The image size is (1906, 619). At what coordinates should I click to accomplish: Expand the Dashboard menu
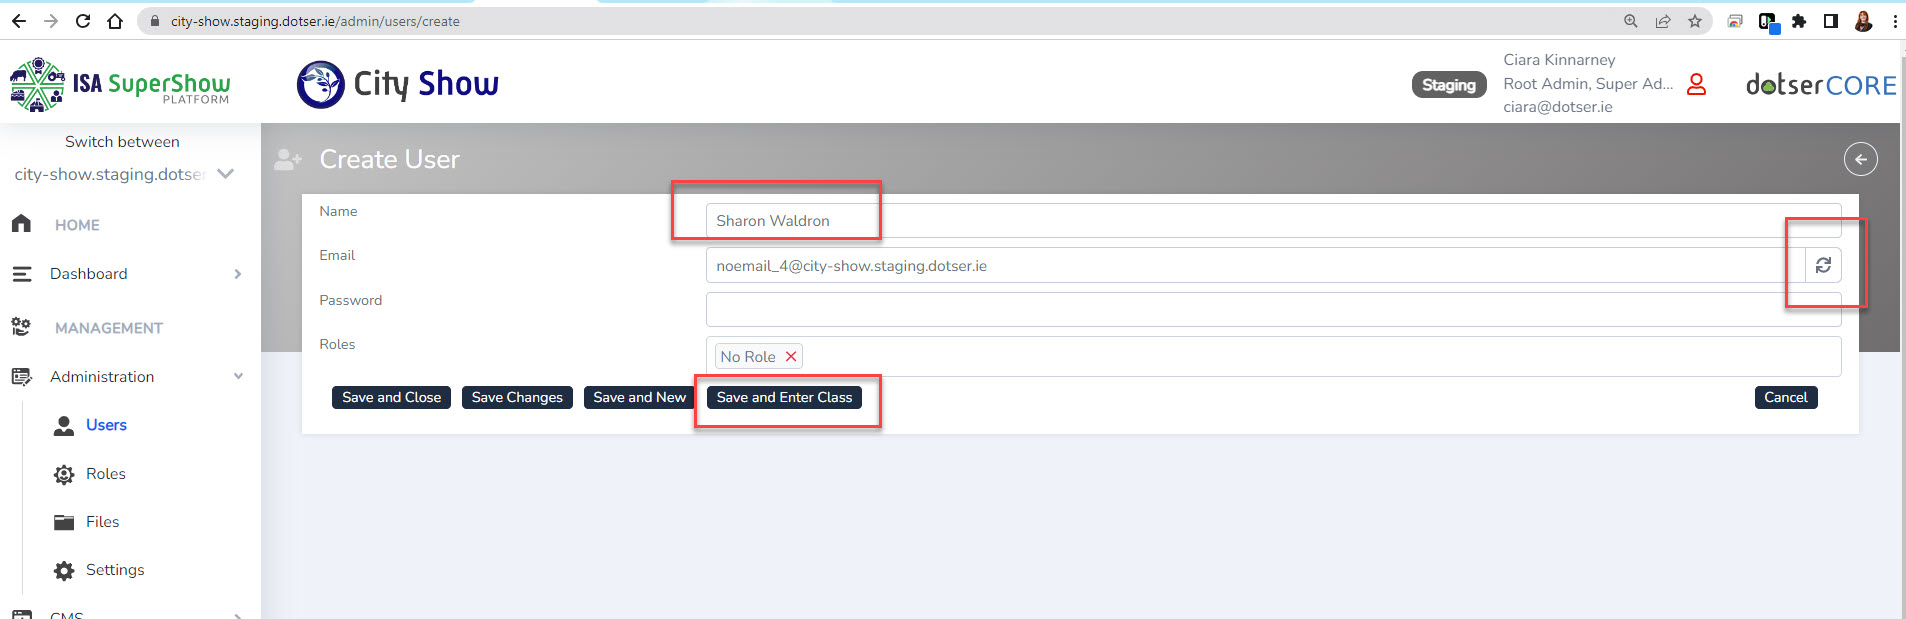point(237,274)
